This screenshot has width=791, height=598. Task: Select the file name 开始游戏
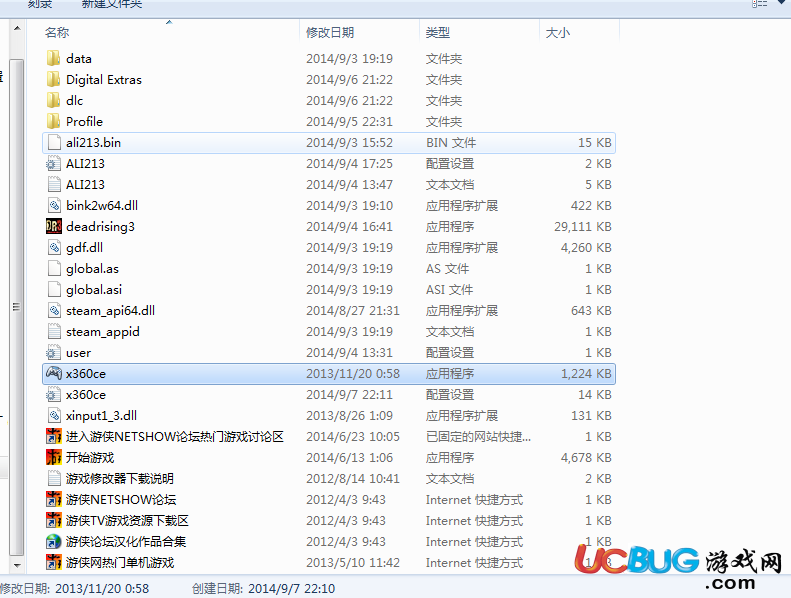click(90, 458)
